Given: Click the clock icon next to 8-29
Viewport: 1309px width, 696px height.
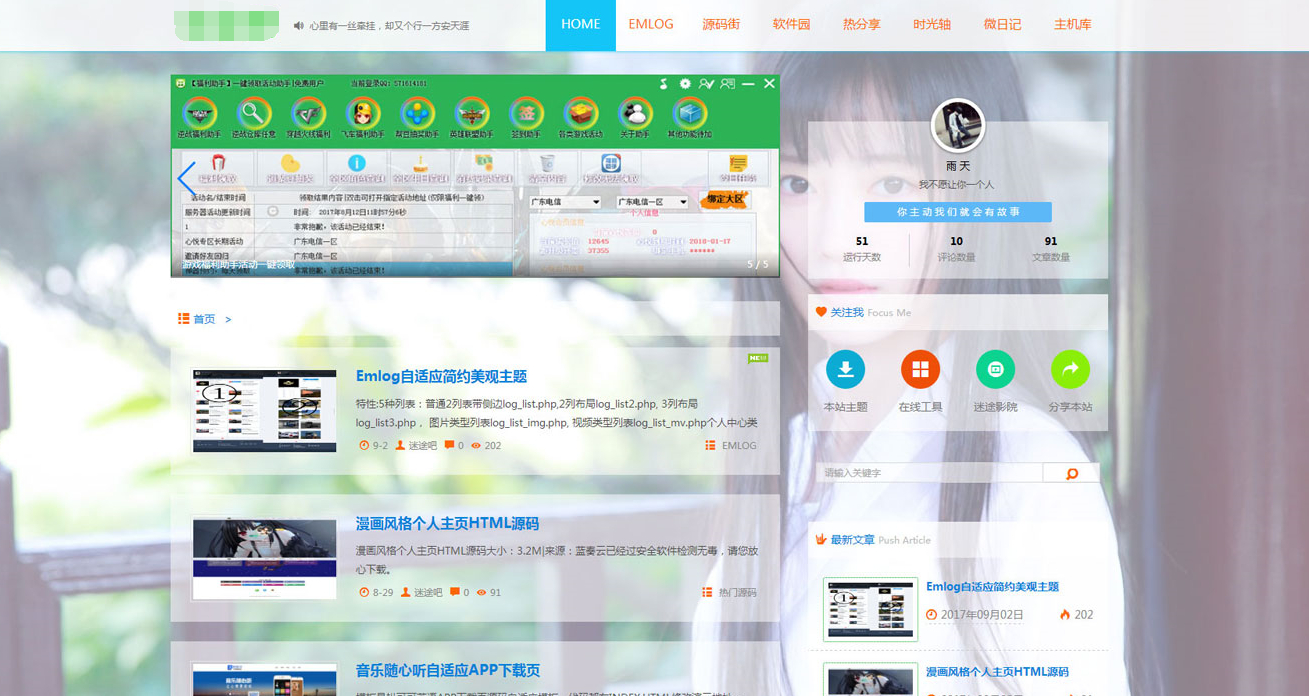Looking at the screenshot, I should point(364,593).
